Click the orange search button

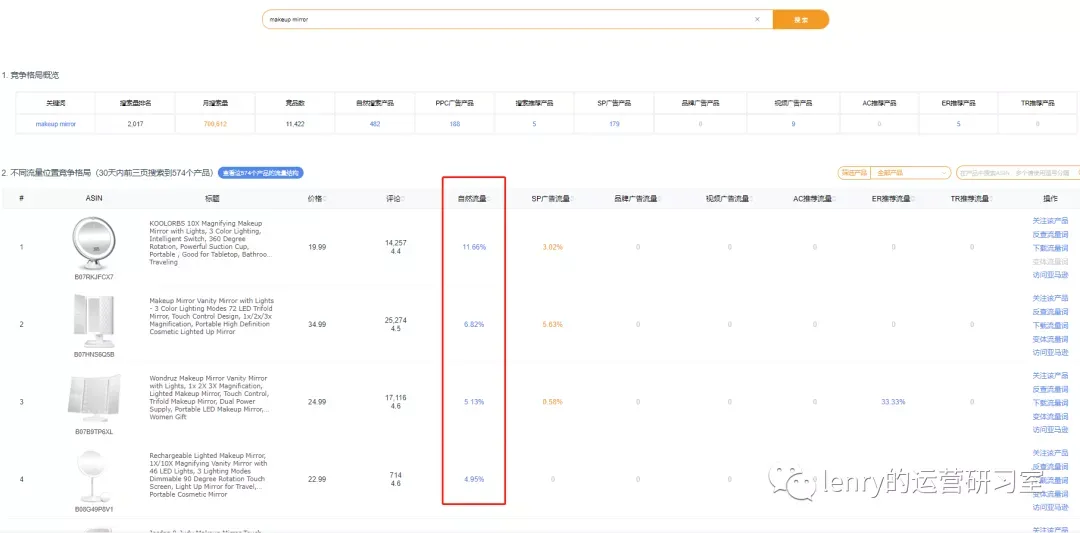pyautogui.click(x=801, y=19)
